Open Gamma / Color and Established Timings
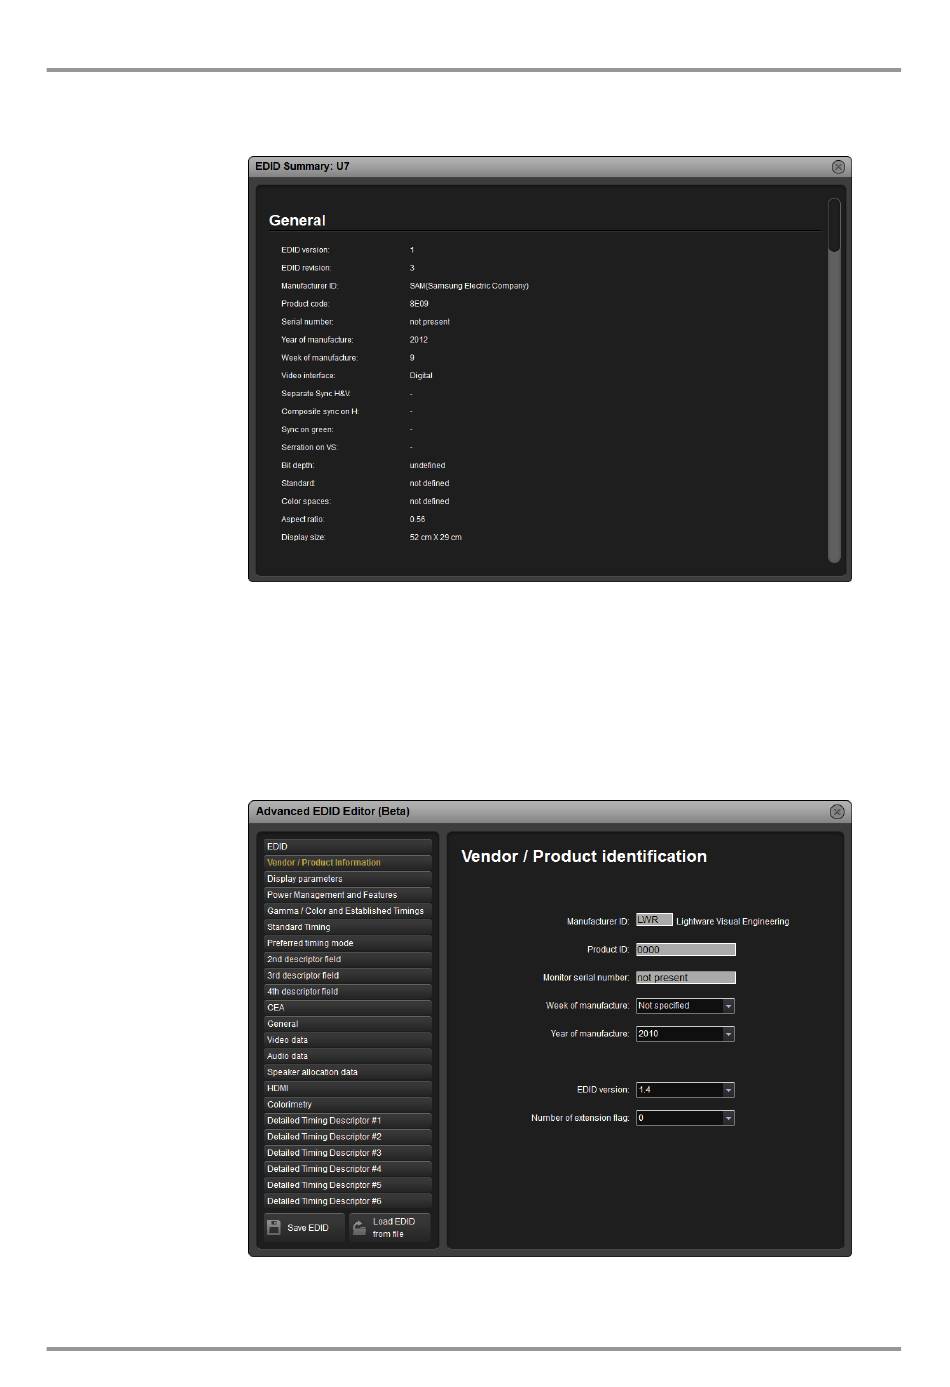950x1387 pixels. [348, 911]
